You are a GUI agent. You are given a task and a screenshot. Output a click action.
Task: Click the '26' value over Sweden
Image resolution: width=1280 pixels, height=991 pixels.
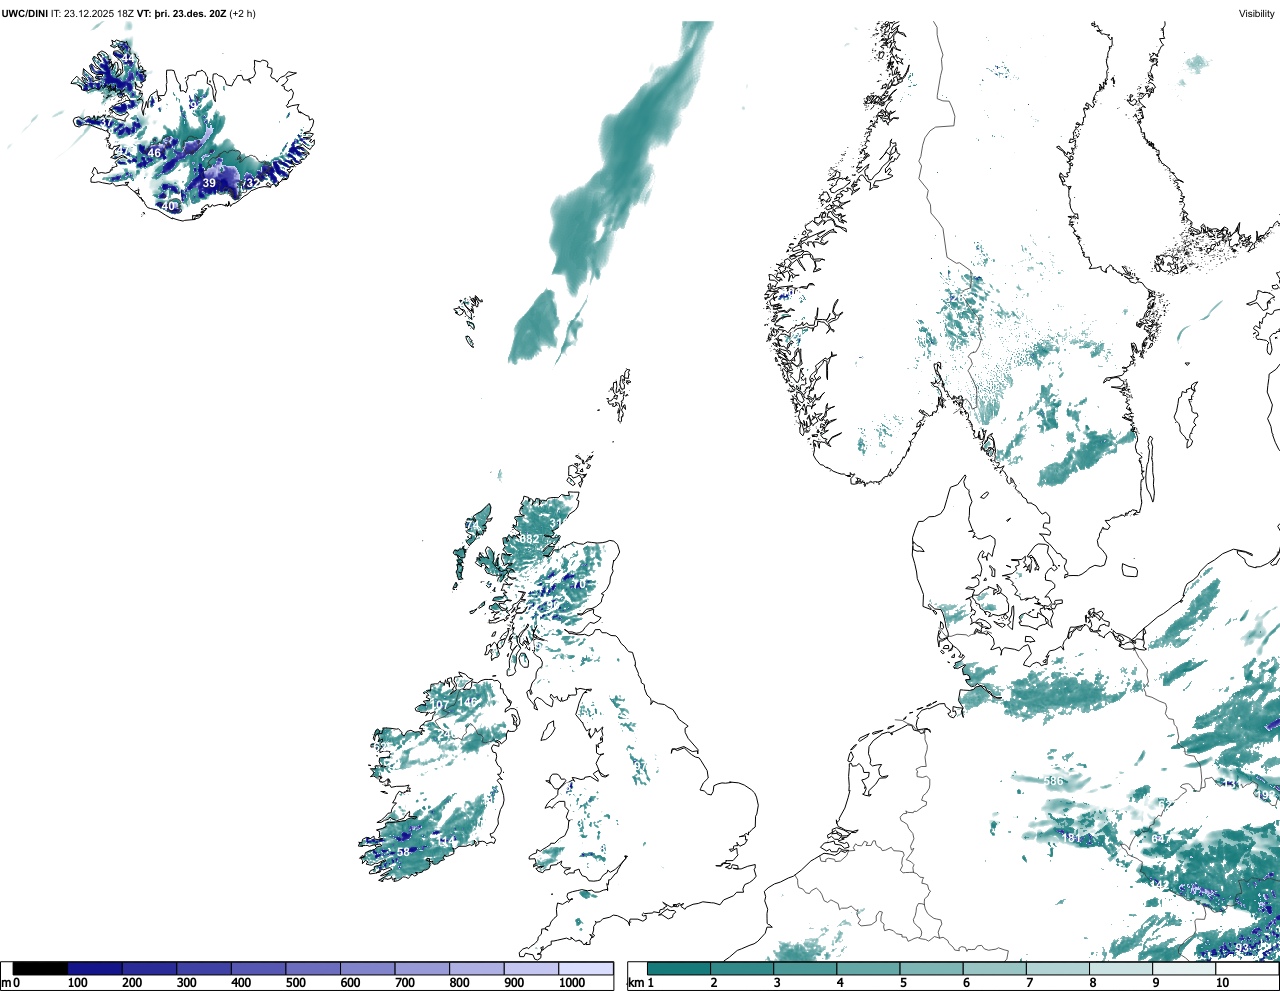(x=958, y=298)
